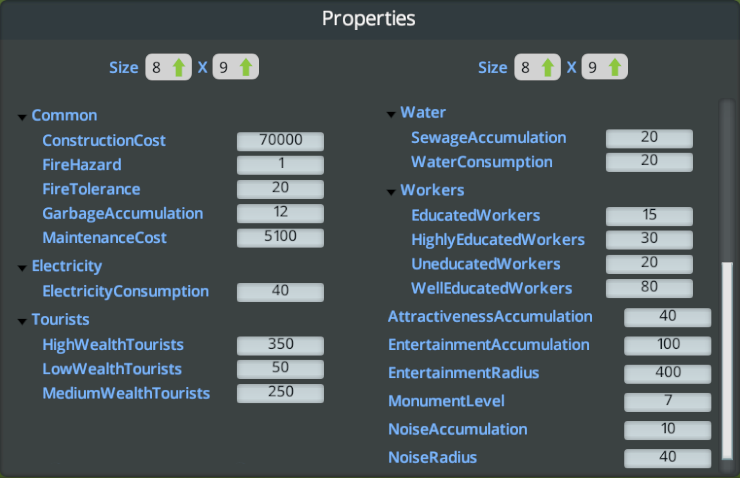Edit the ConstructionCost value field
This screenshot has width=740, height=478.
point(280,141)
